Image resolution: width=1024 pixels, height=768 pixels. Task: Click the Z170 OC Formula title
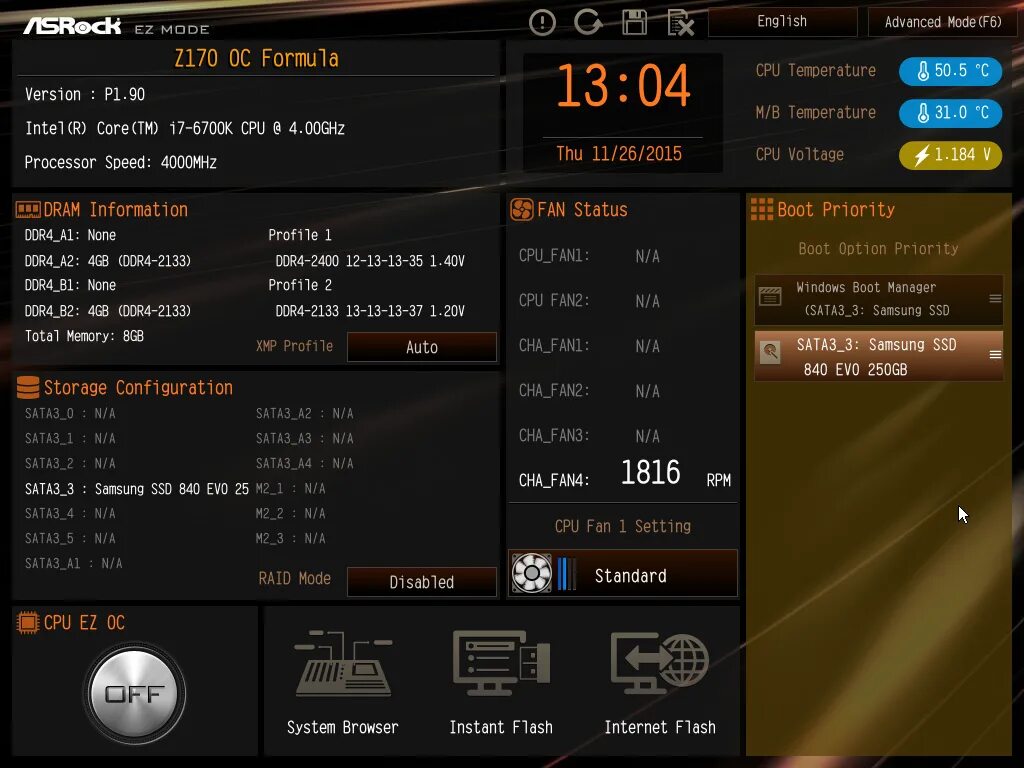coord(256,59)
